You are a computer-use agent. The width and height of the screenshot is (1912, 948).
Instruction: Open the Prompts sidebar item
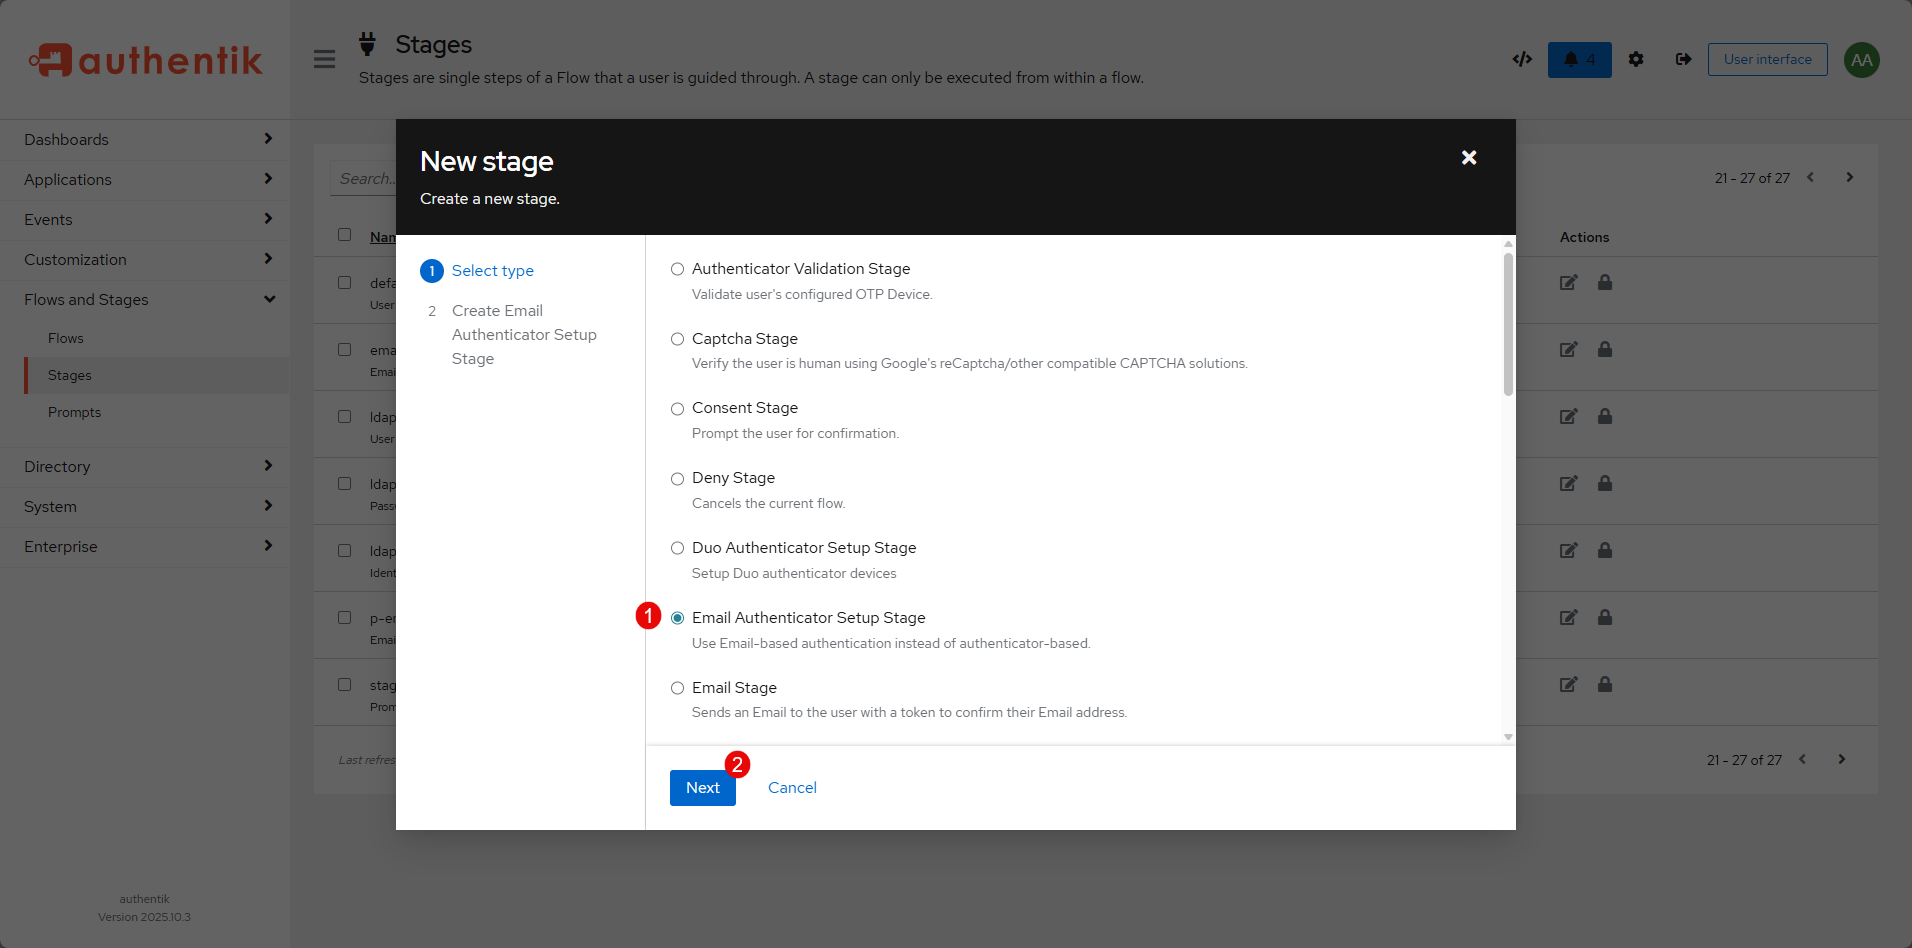(74, 413)
